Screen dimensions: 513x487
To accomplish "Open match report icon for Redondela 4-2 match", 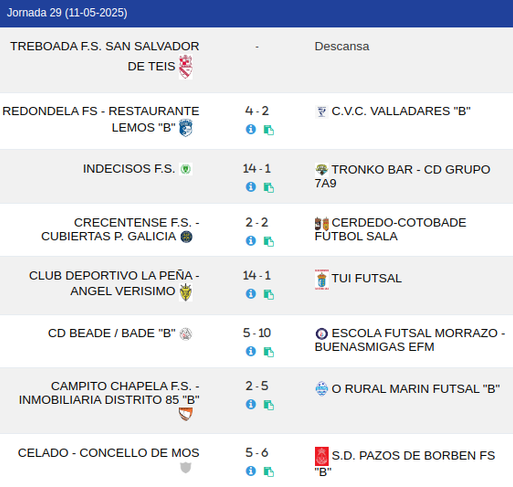I will pyautogui.click(x=269, y=130).
